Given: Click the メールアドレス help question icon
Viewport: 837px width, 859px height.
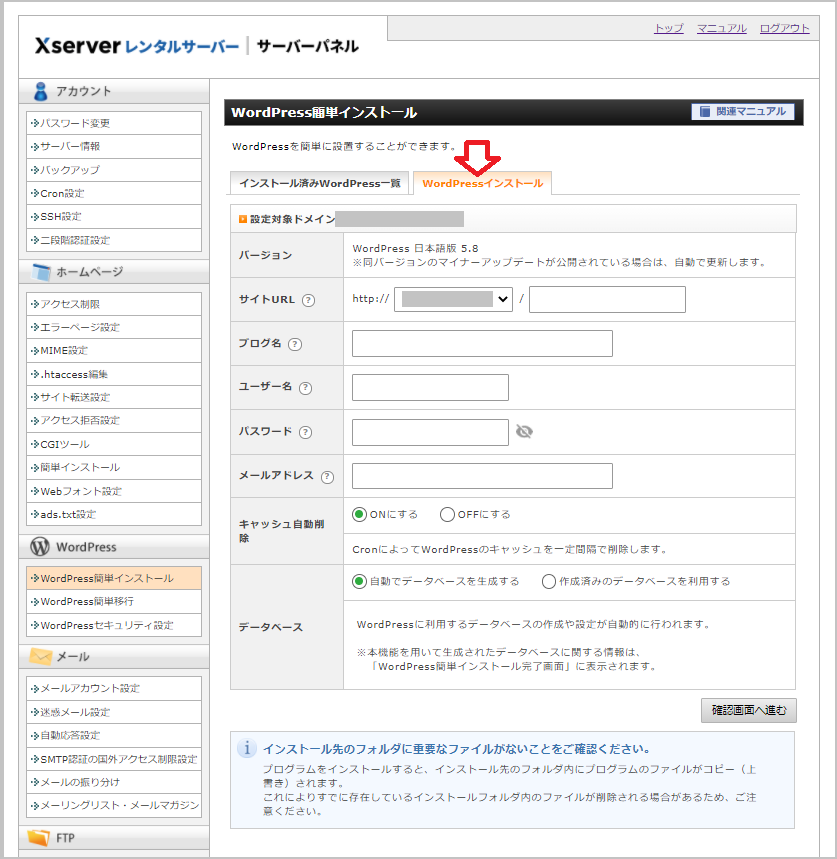Looking at the screenshot, I should (327, 477).
